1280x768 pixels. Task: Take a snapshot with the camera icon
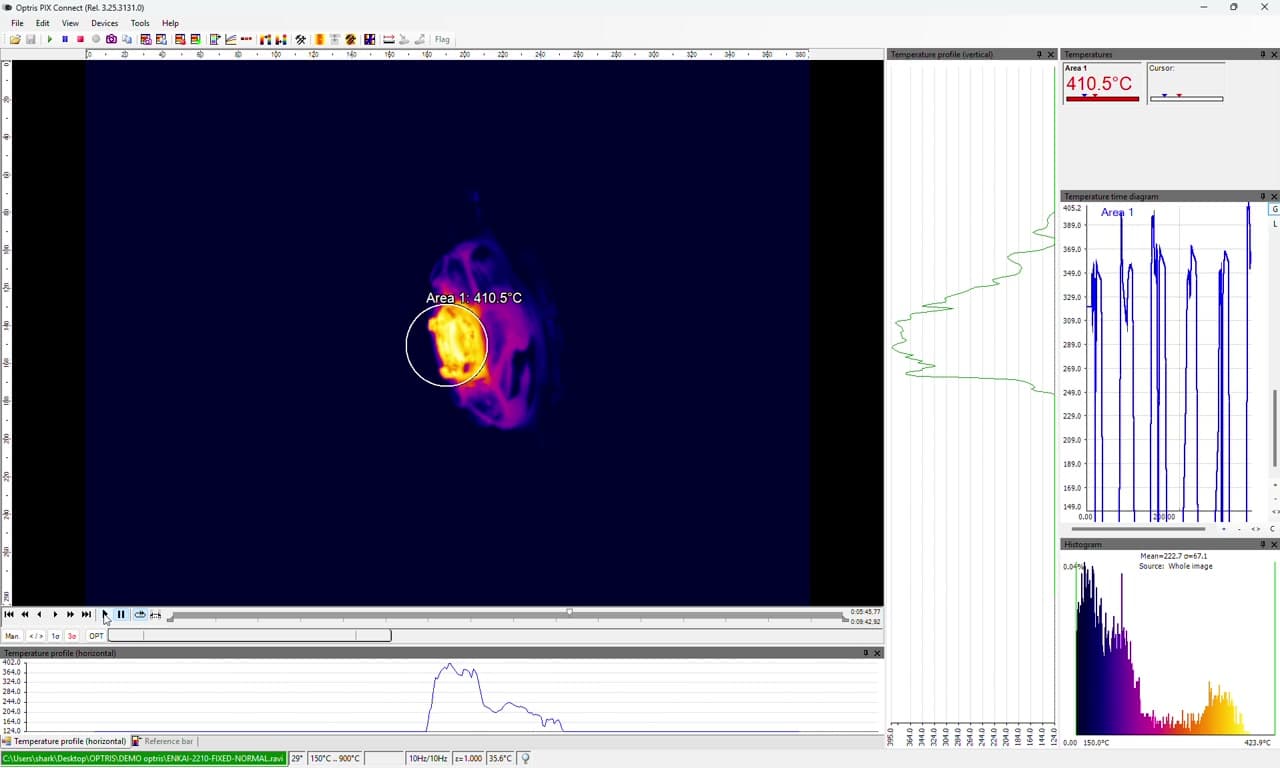[111, 40]
